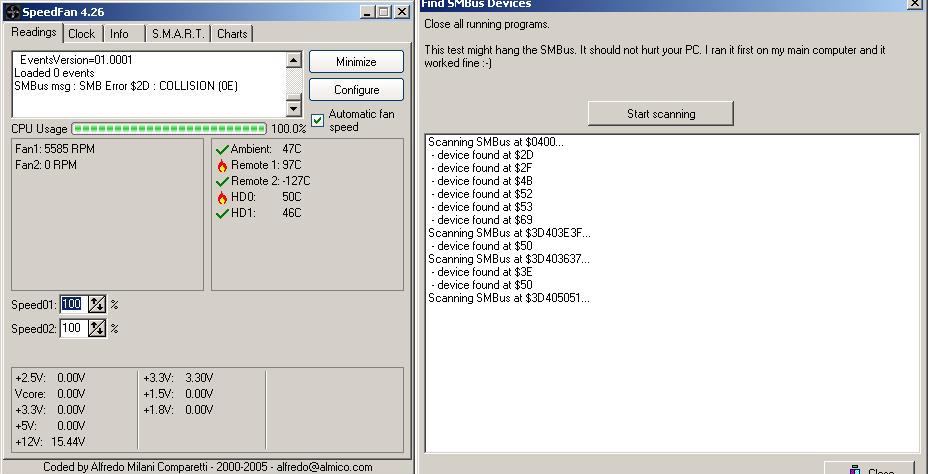
Task: Click the +1.5V: 0.00V reading
Action: (x=178, y=394)
